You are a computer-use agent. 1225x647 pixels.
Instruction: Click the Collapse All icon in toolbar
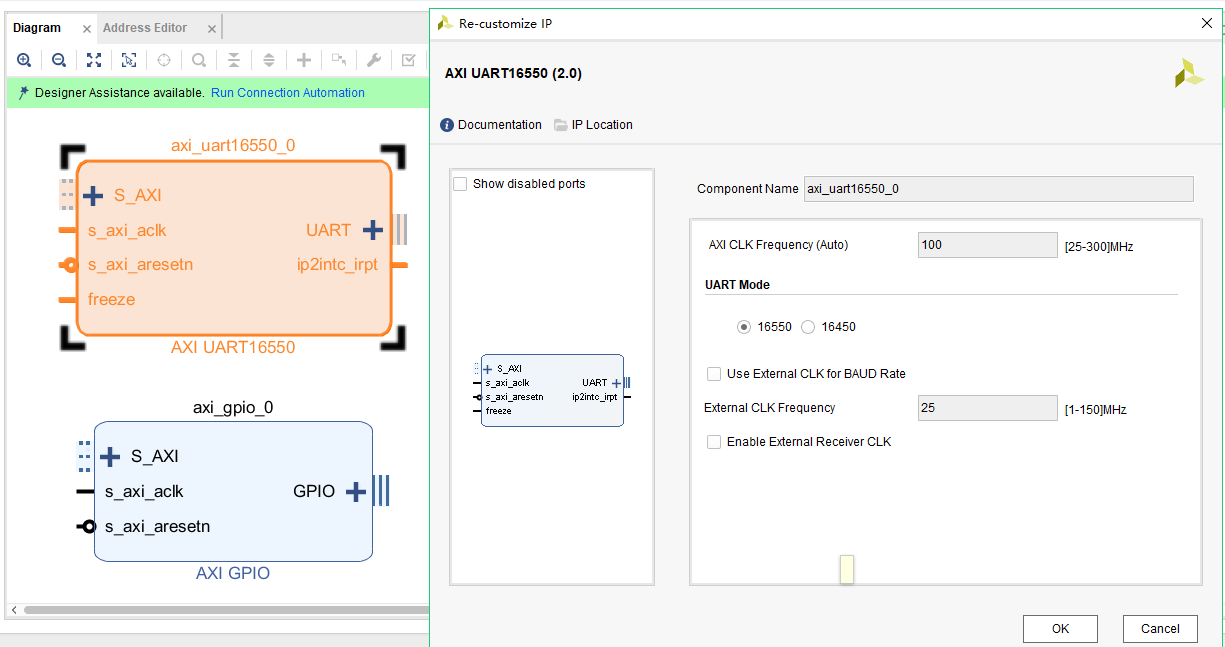click(234, 60)
